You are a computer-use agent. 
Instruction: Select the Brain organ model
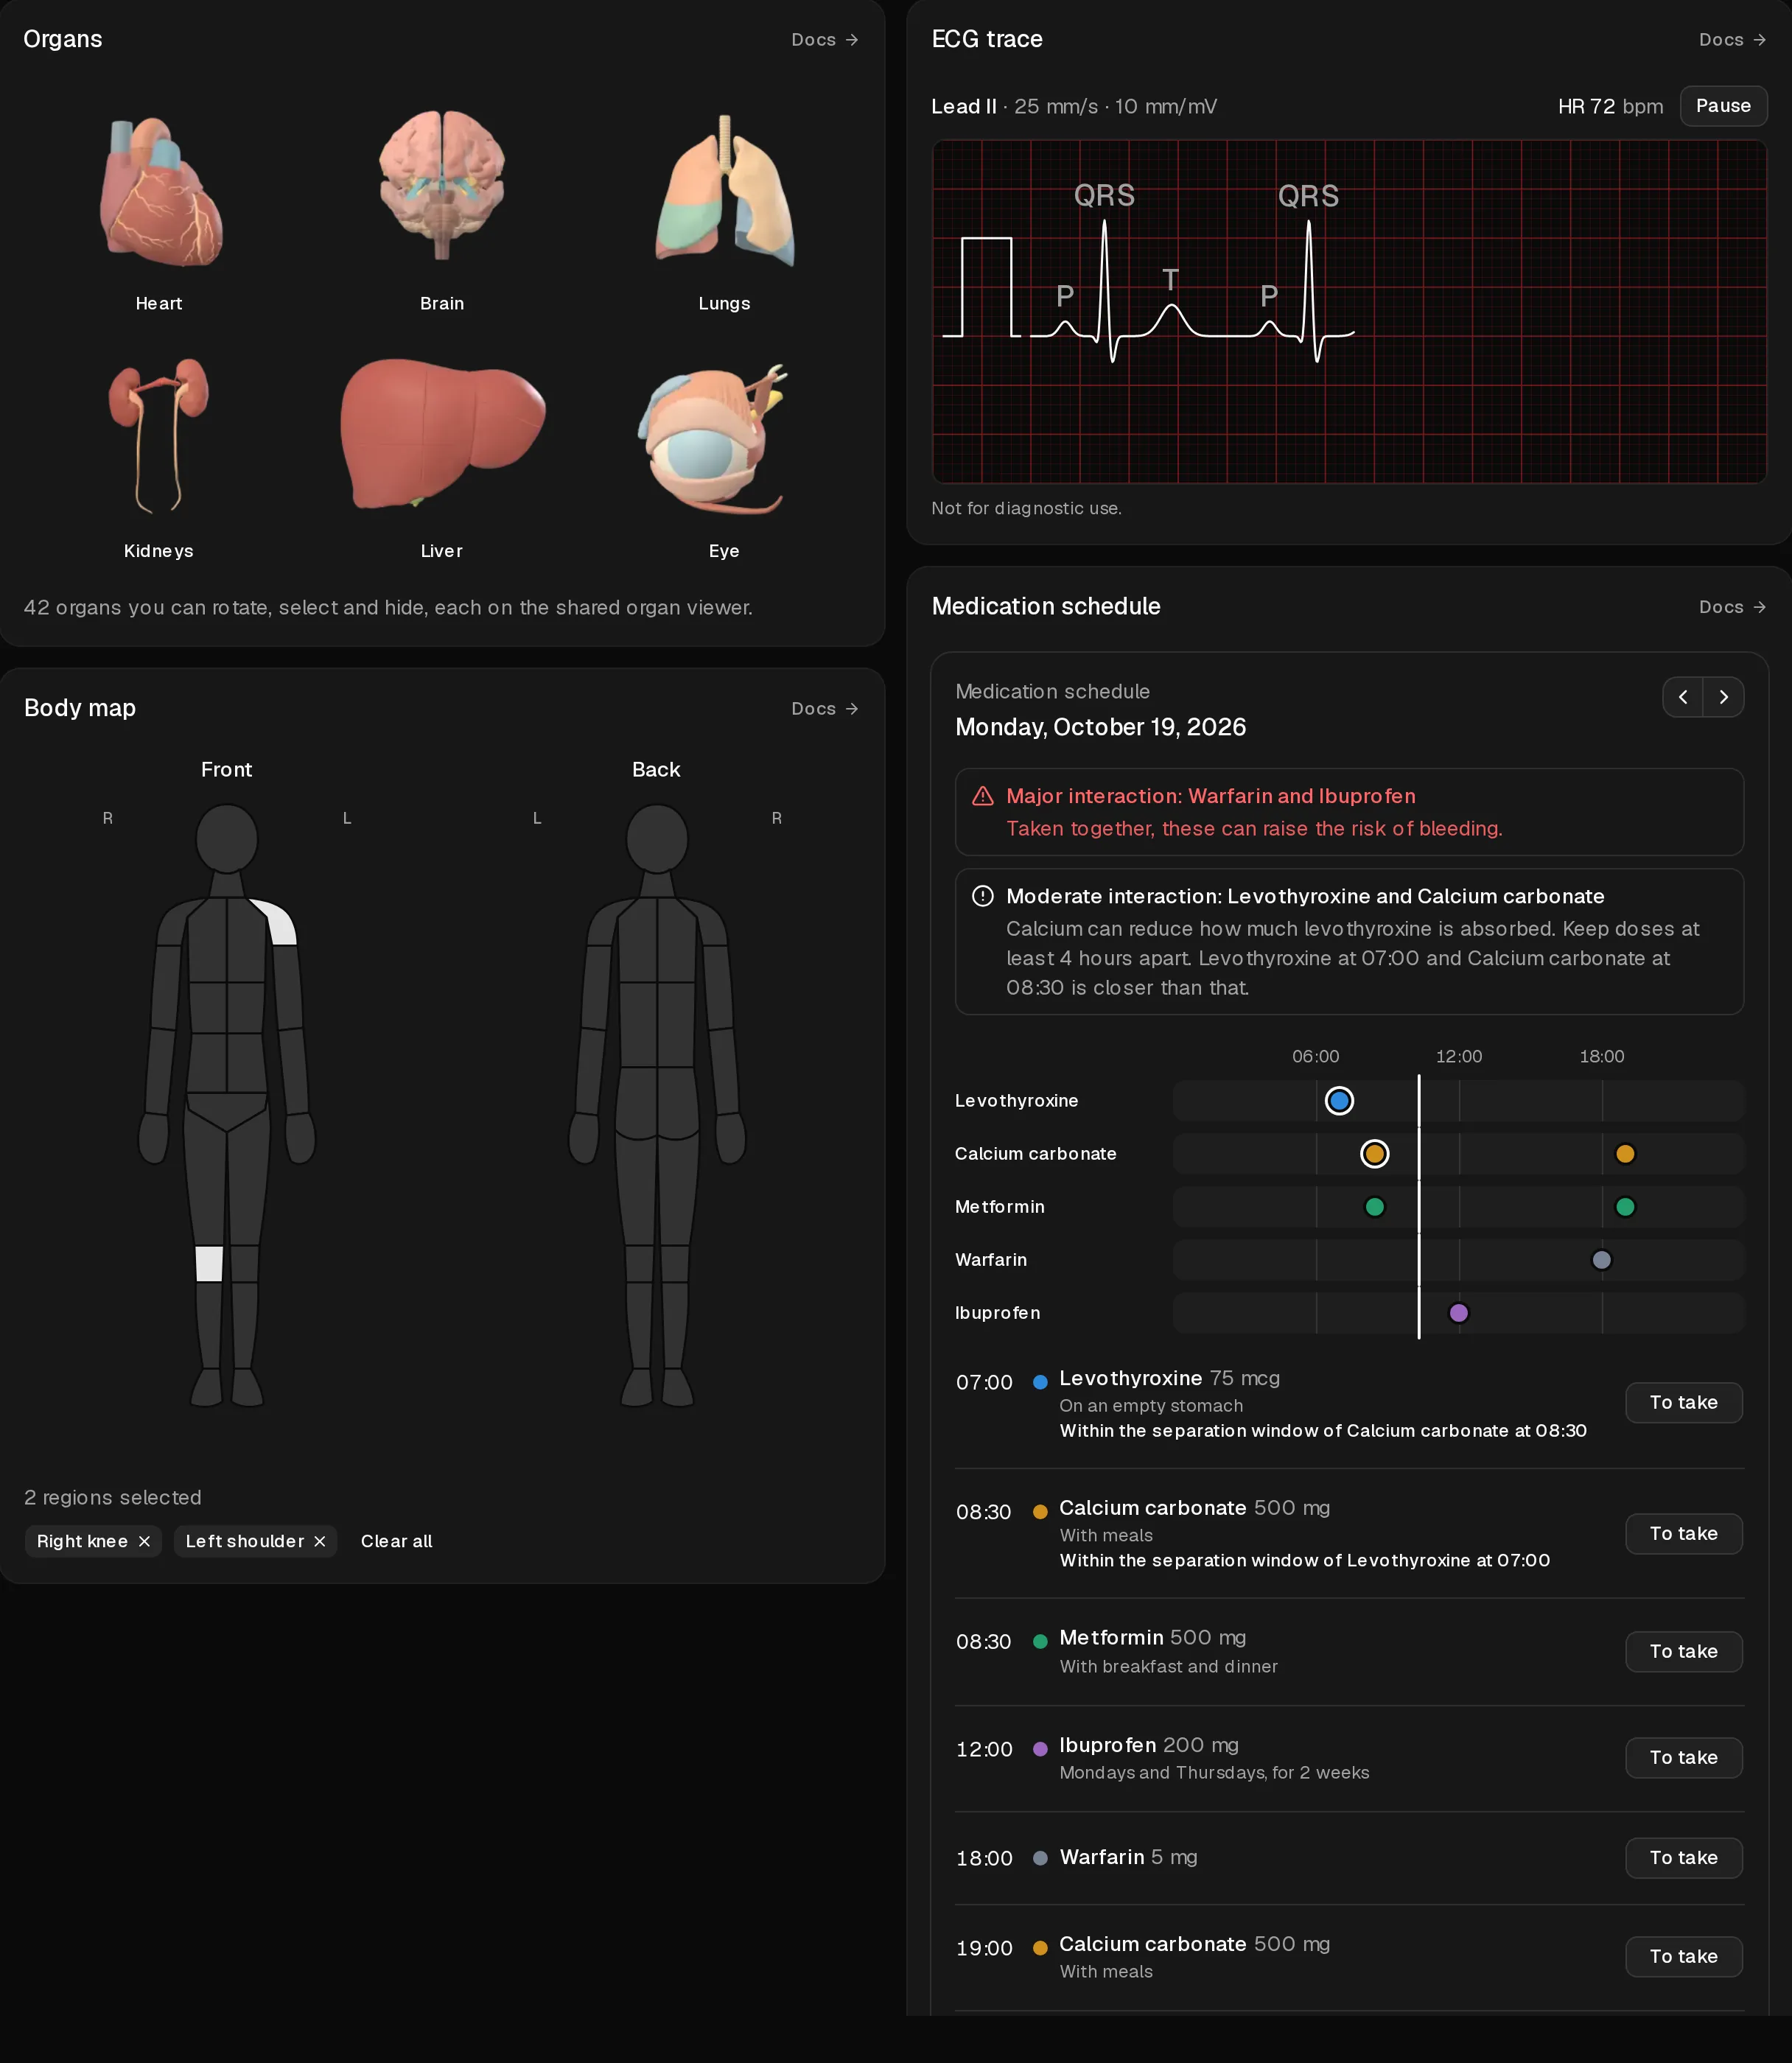pos(441,185)
